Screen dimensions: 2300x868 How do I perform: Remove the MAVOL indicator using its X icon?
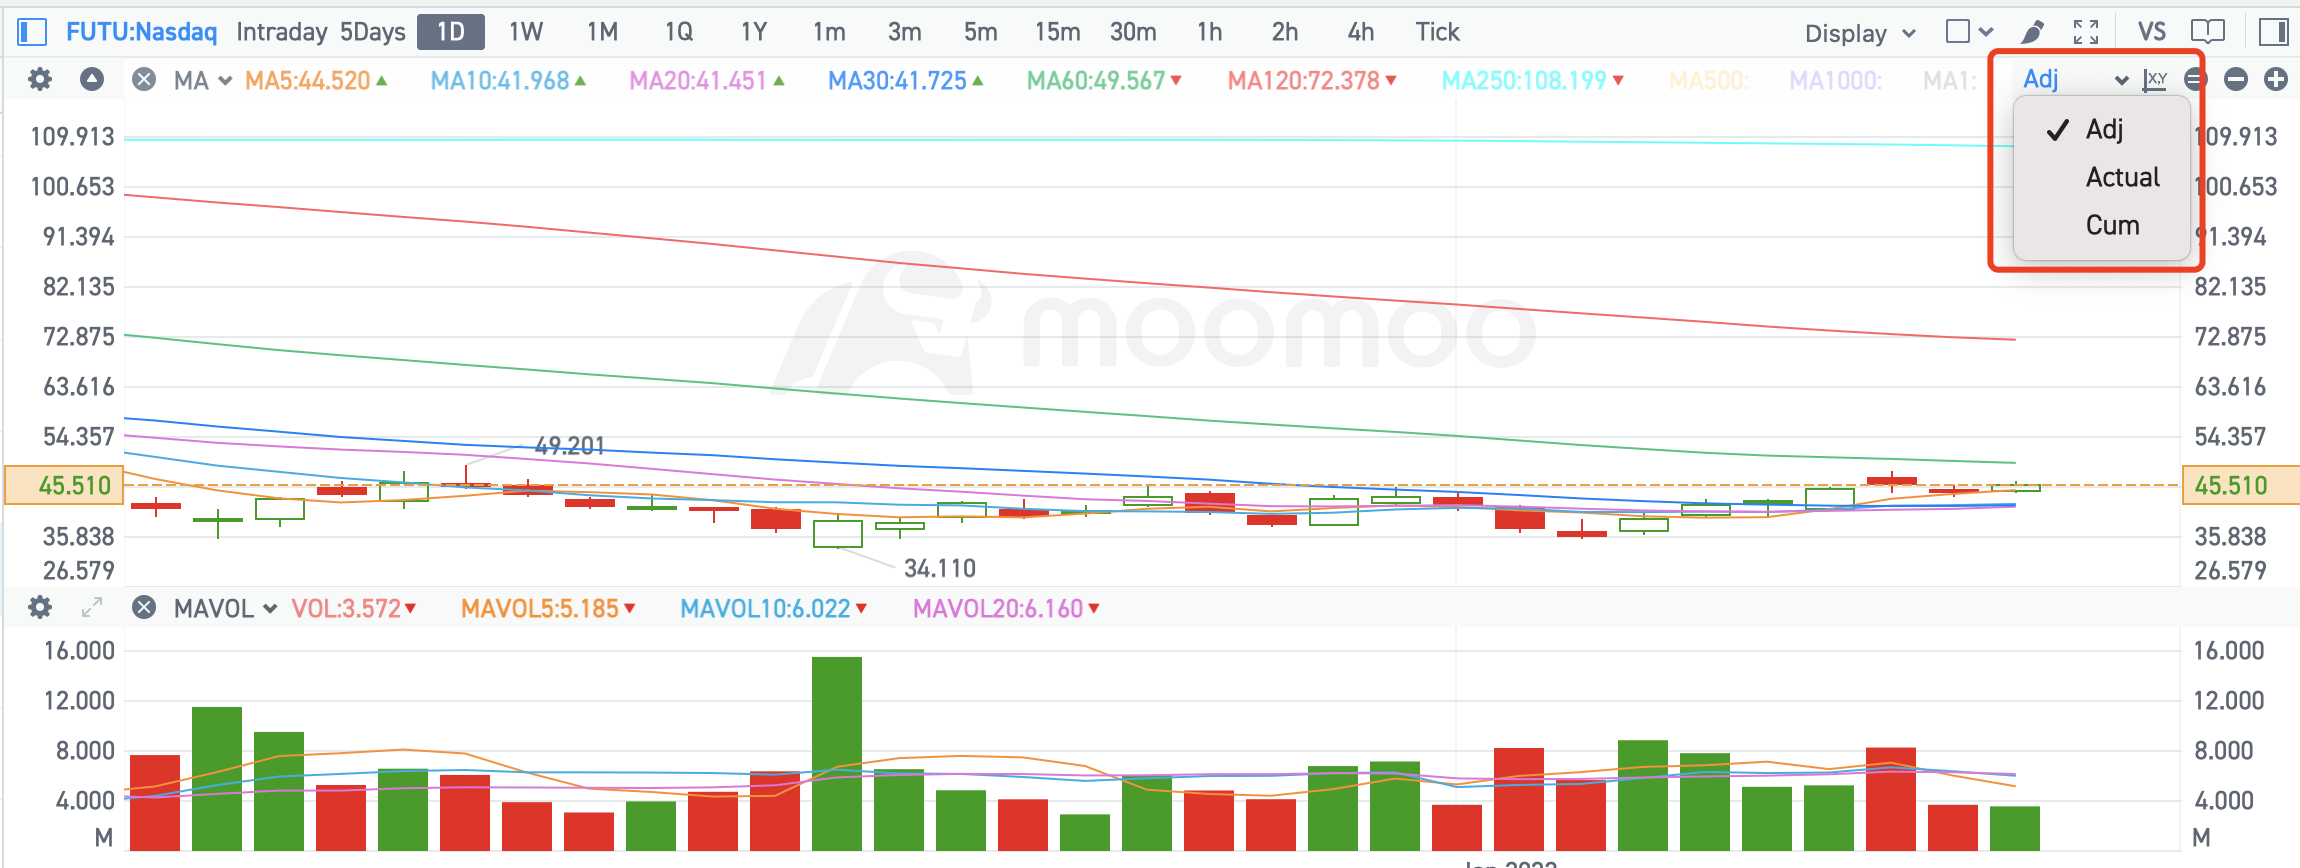pyautogui.click(x=144, y=607)
